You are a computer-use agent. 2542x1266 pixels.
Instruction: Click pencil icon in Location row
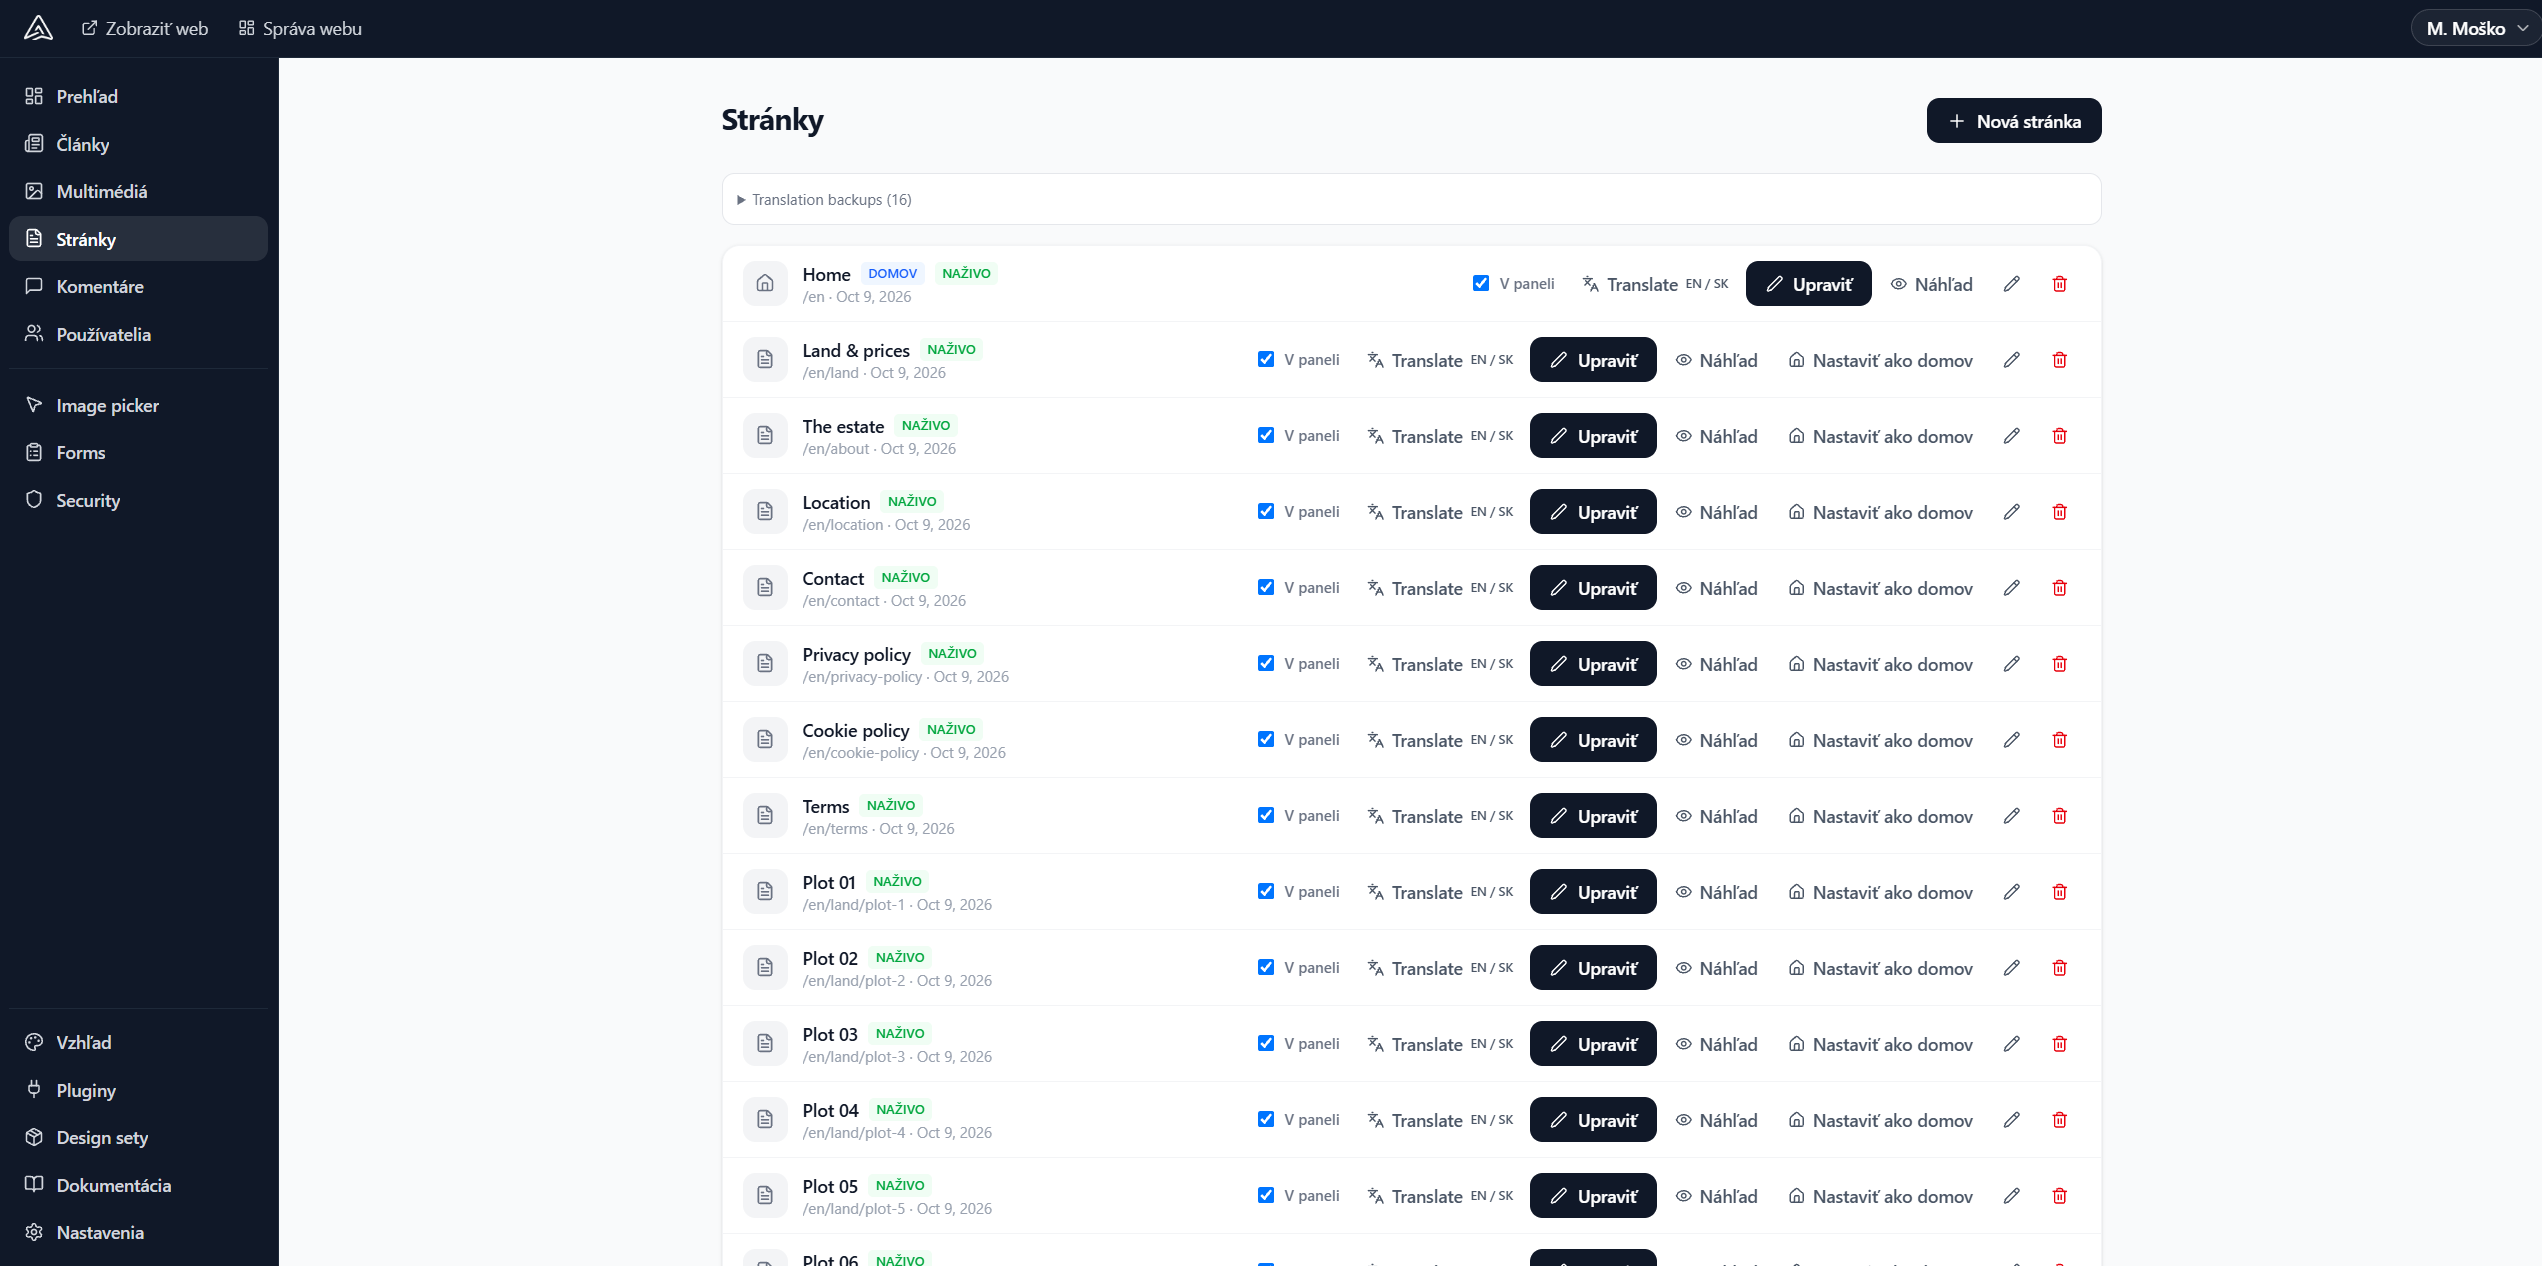[x=2012, y=512]
